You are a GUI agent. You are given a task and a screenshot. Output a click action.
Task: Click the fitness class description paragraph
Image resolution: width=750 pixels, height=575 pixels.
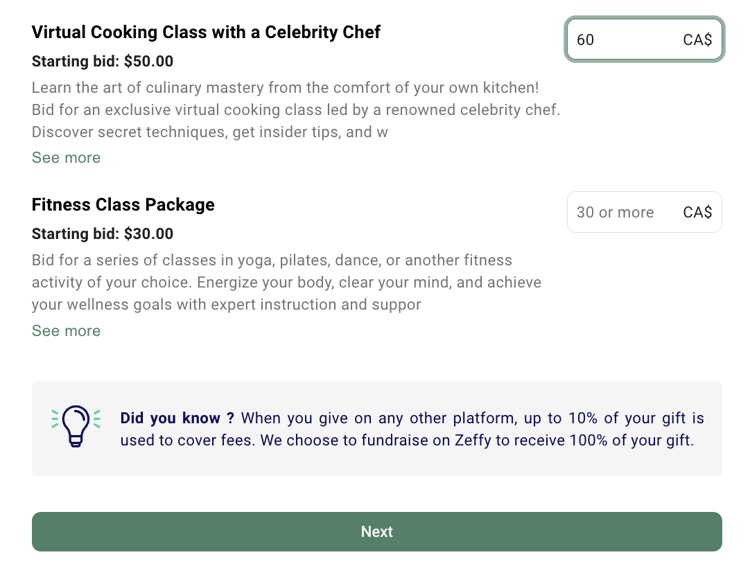coord(286,282)
